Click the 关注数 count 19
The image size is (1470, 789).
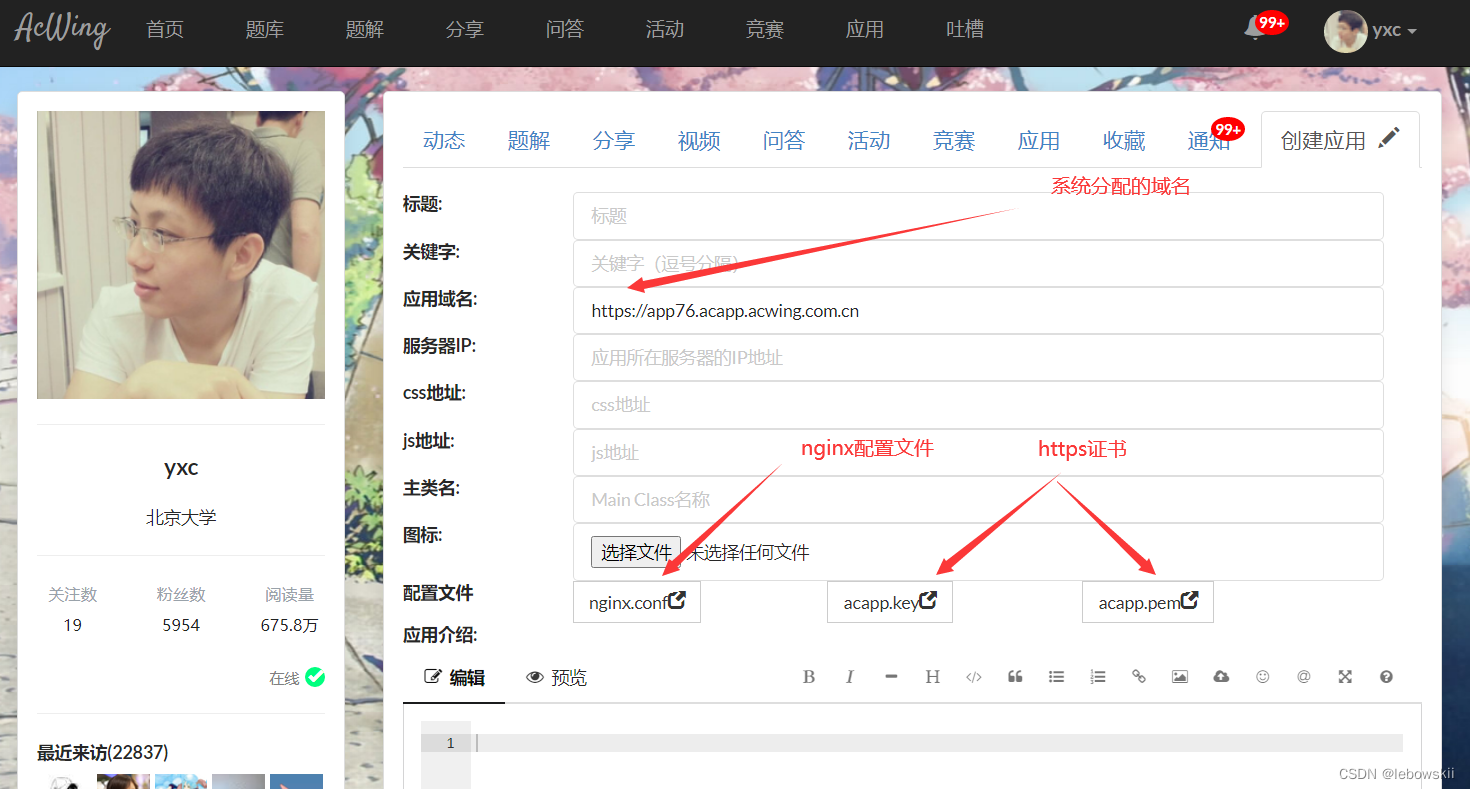(72, 625)
